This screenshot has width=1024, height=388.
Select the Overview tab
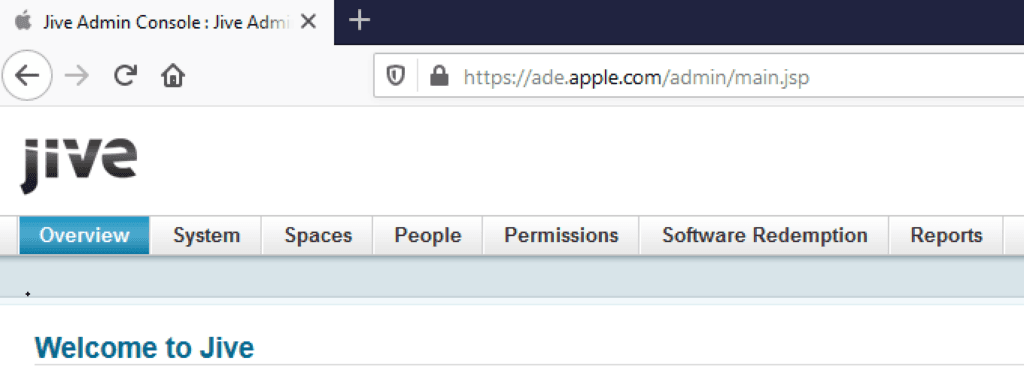tap(84, 235)
